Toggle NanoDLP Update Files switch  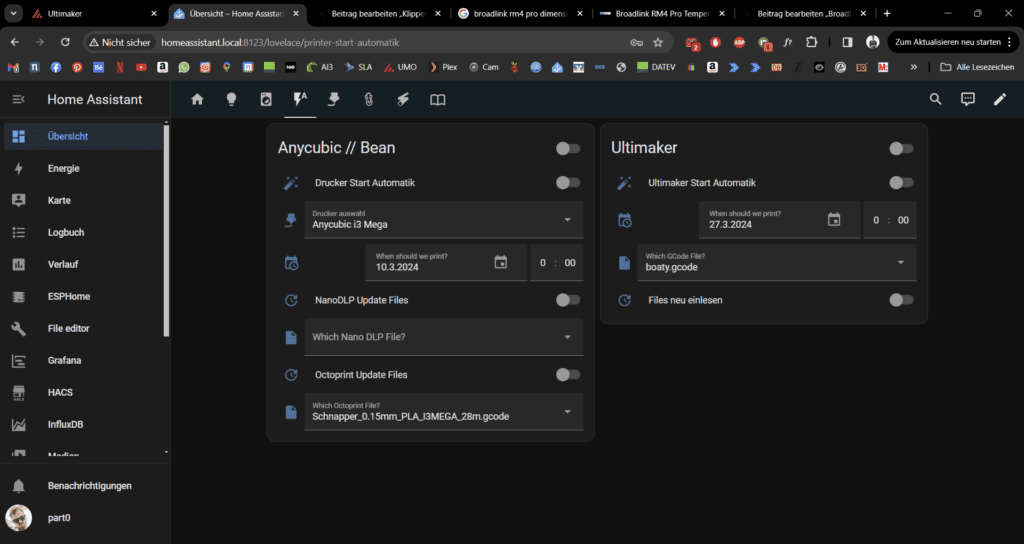(568, 300)
